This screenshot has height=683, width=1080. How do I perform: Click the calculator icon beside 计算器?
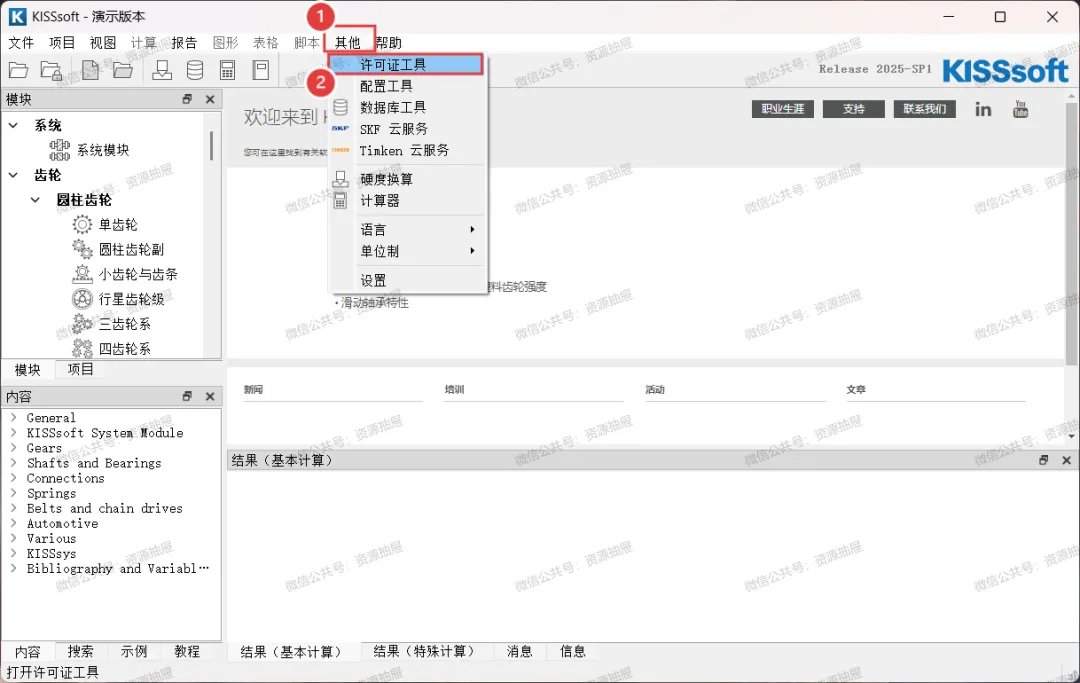(x=340, y=200)
